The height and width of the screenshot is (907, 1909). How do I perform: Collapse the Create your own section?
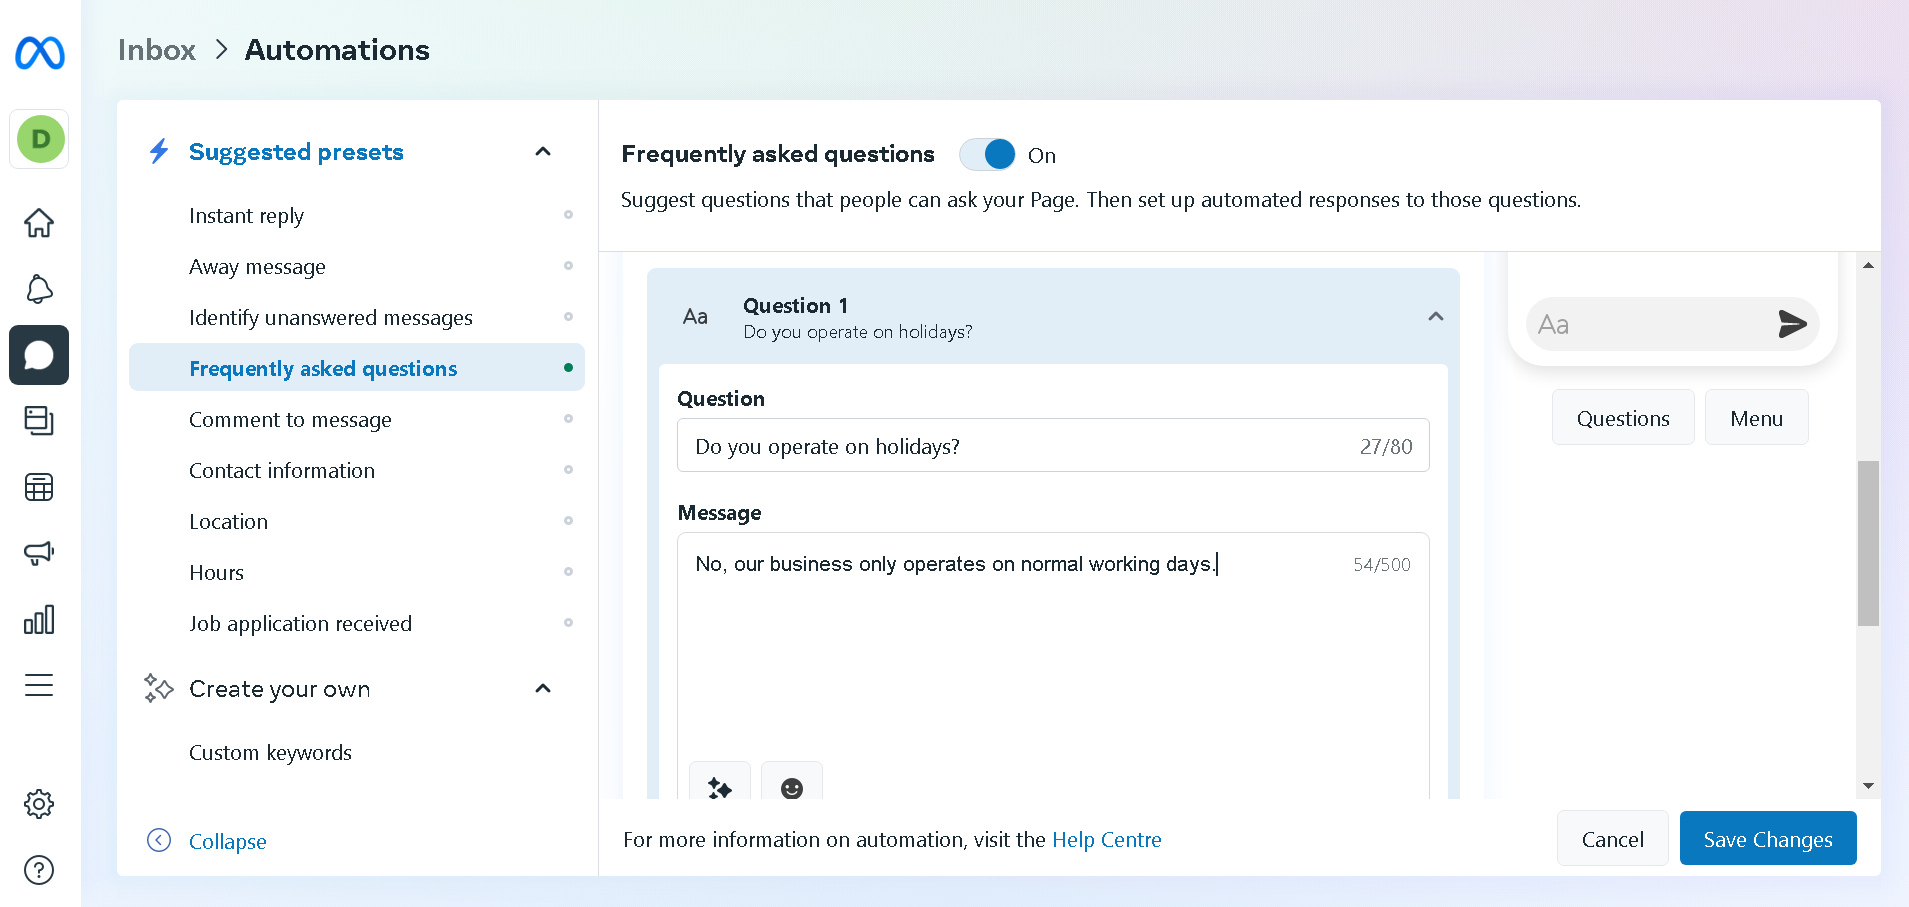tap(543, 689)
